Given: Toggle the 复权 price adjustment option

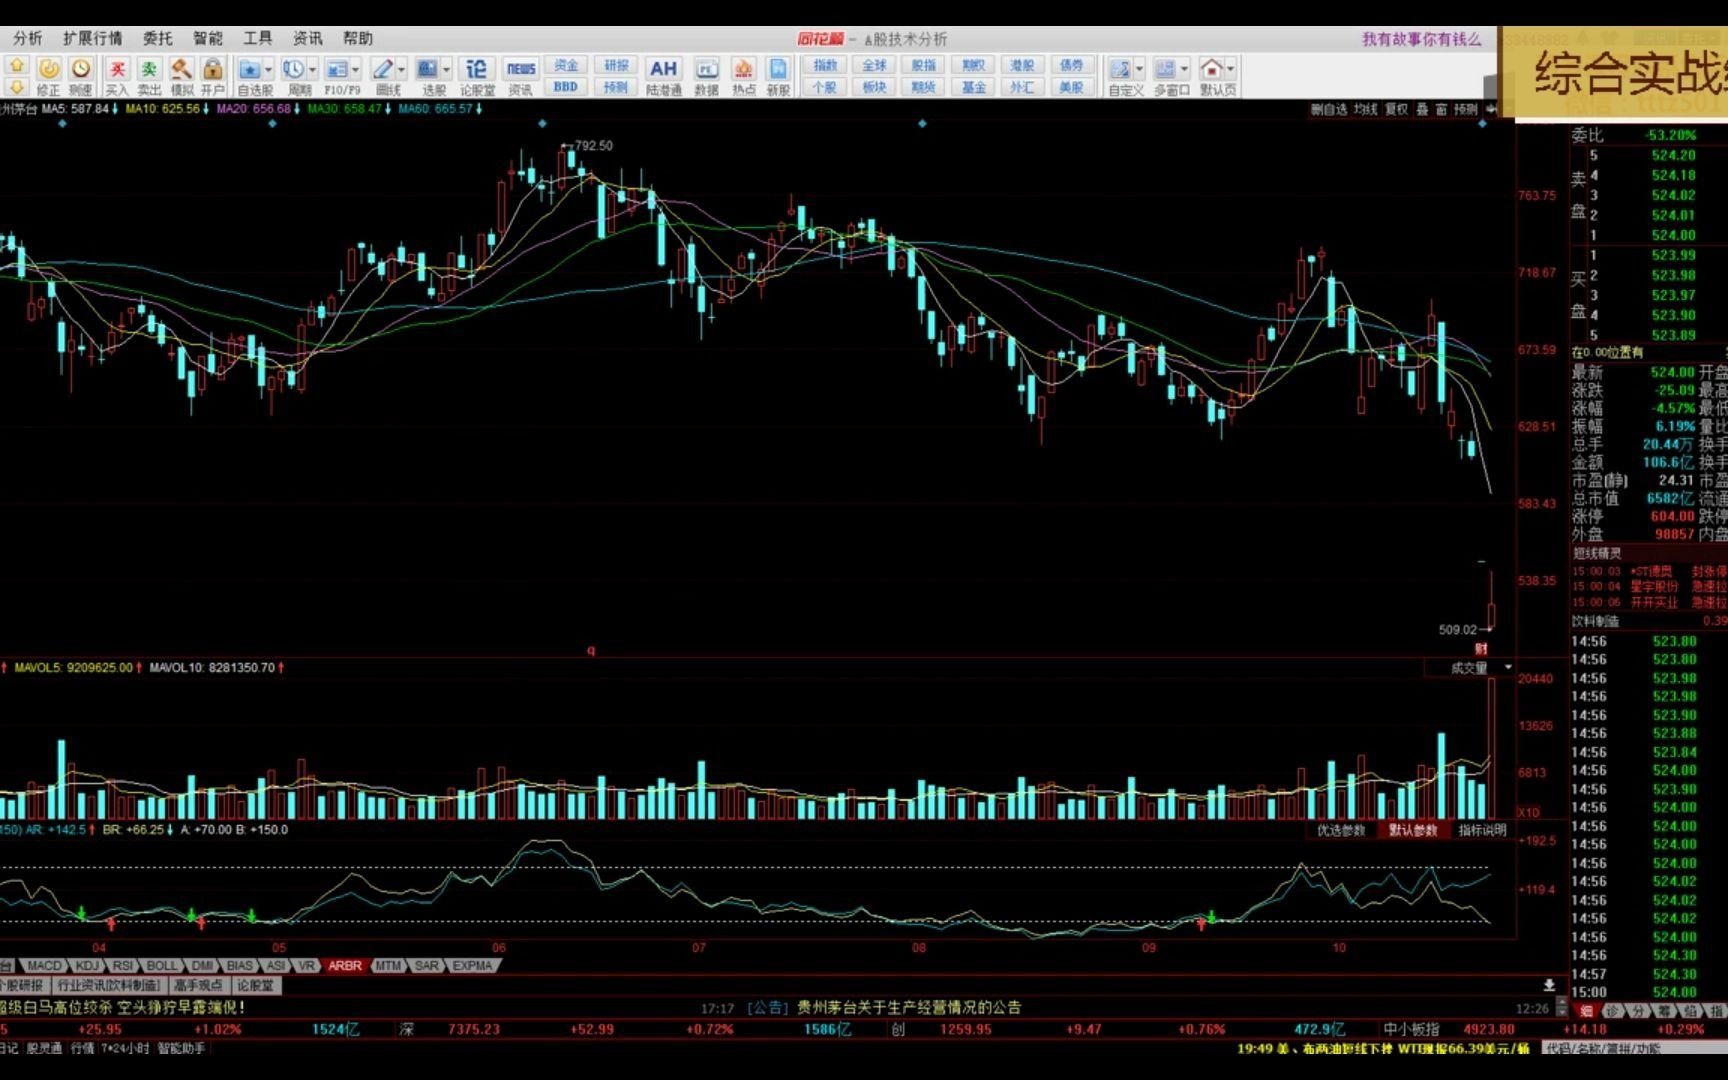Looking at the screenshot, I should pyautogui.click(x=1396, y=110).
